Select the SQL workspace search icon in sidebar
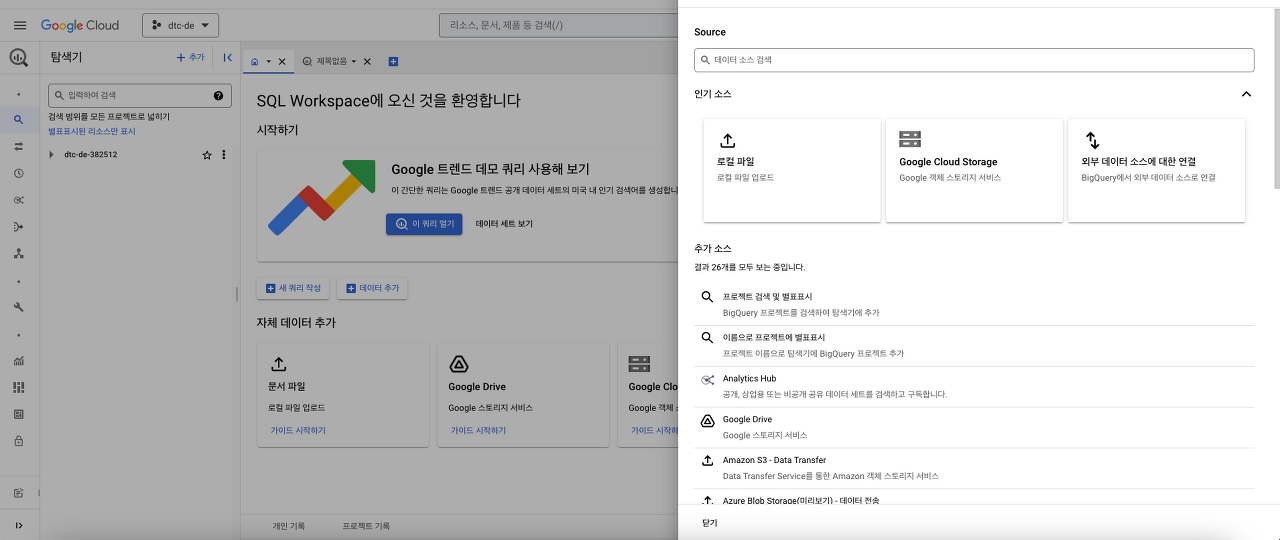The width and height of the screenshot is (1280, 540). click(19, 120)
